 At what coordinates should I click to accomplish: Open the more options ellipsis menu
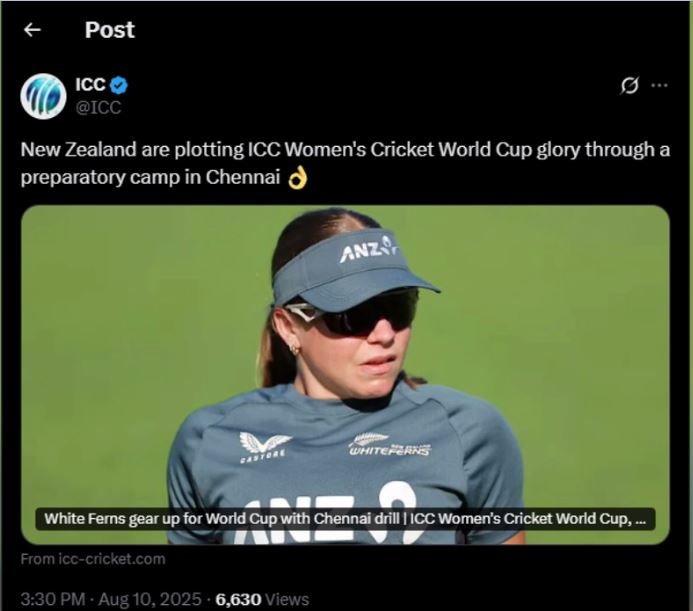(x=659, y=86)
